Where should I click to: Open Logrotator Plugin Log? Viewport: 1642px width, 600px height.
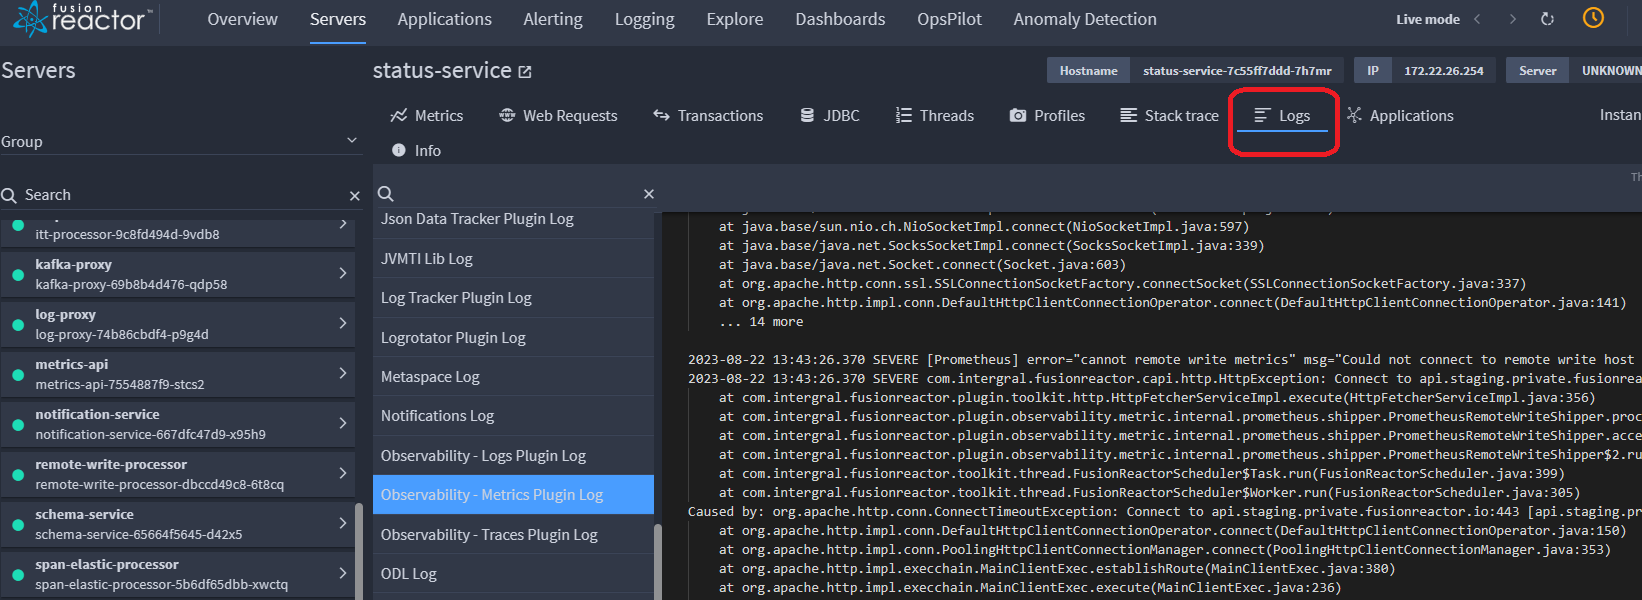point(513,337)
